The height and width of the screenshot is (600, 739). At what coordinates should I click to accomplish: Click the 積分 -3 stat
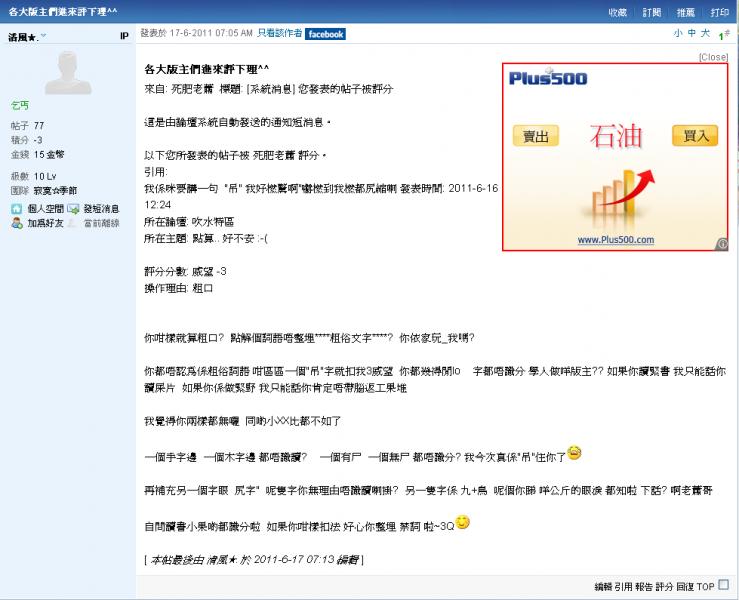[26, 140]
